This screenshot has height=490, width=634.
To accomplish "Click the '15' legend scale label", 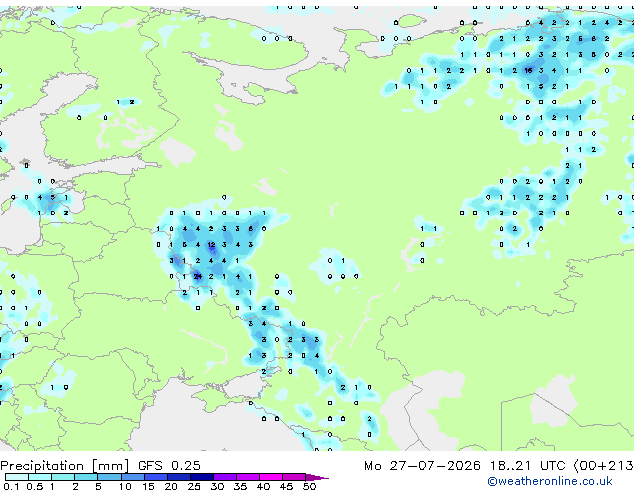I will tap(148, 486).
